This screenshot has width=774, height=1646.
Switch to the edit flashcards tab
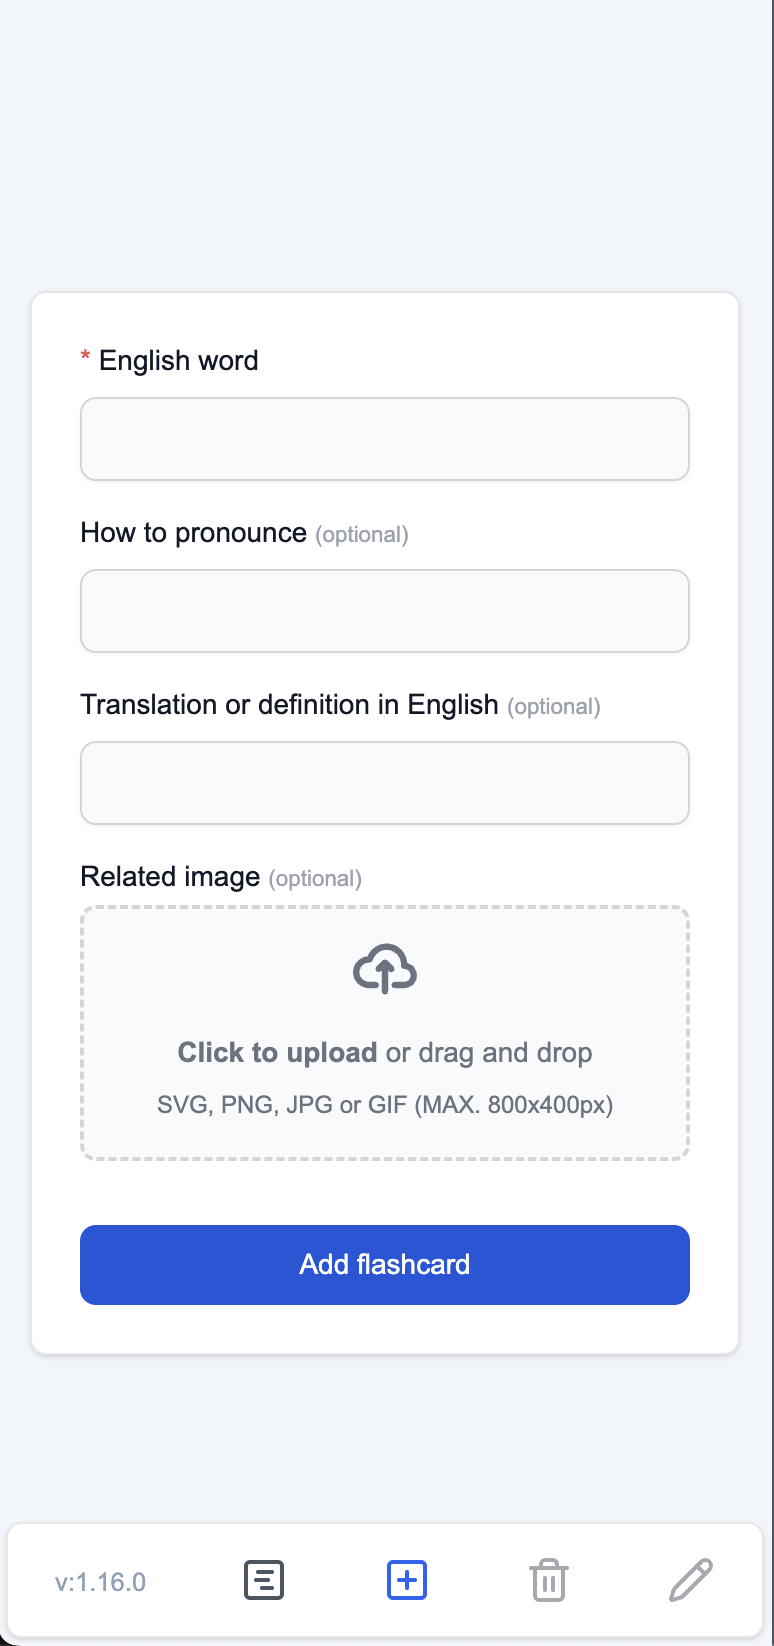(690, 1580)
